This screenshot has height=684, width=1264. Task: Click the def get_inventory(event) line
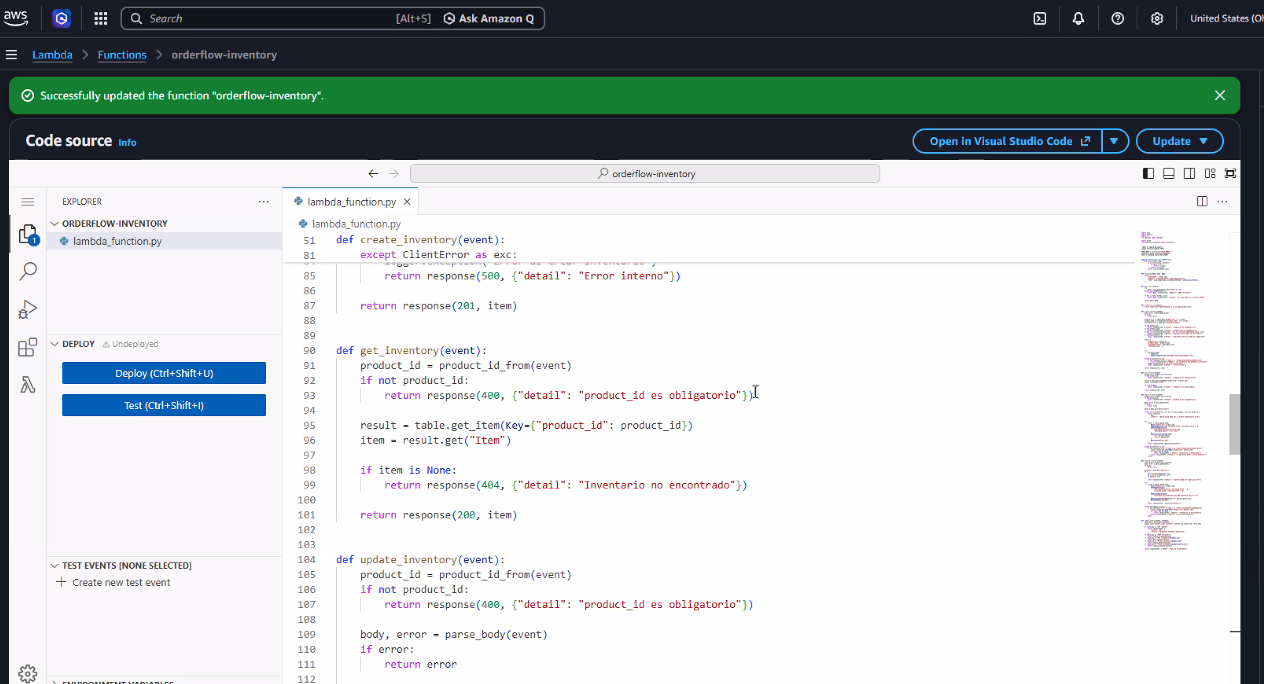(x=411, y=351)
